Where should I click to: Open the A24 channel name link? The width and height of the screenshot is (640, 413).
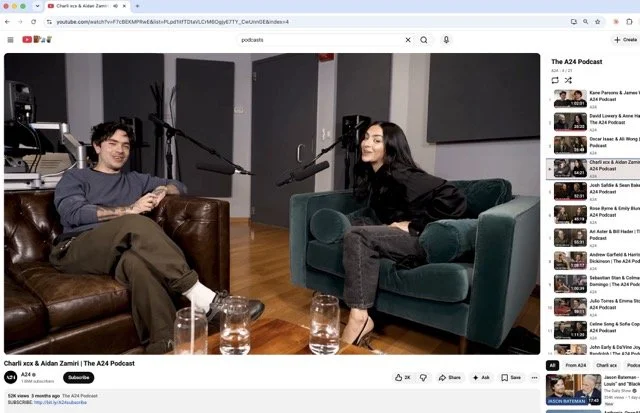[x=26, y=374]
